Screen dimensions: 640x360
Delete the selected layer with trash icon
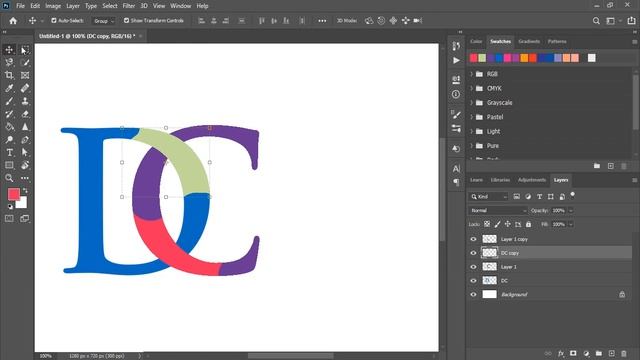click(x=624, y=353)
